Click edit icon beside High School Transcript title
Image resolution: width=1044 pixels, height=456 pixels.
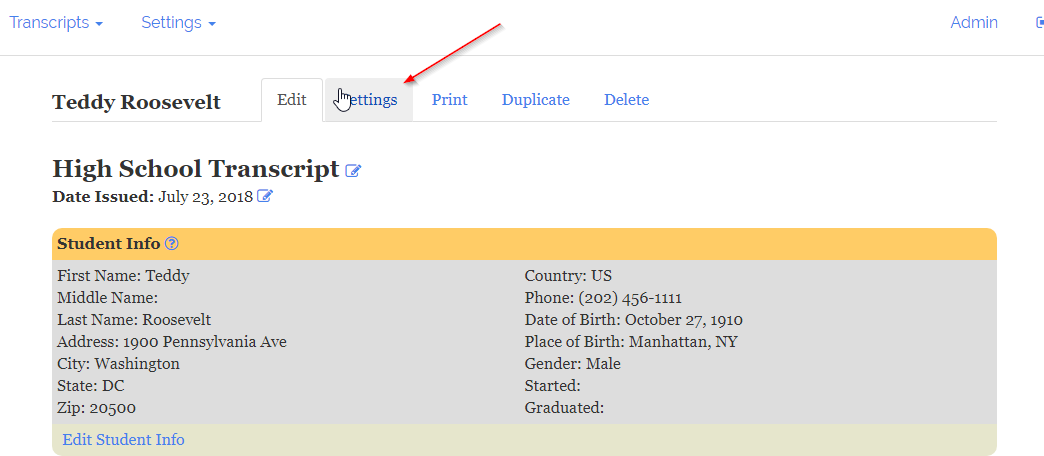(353, 171)
